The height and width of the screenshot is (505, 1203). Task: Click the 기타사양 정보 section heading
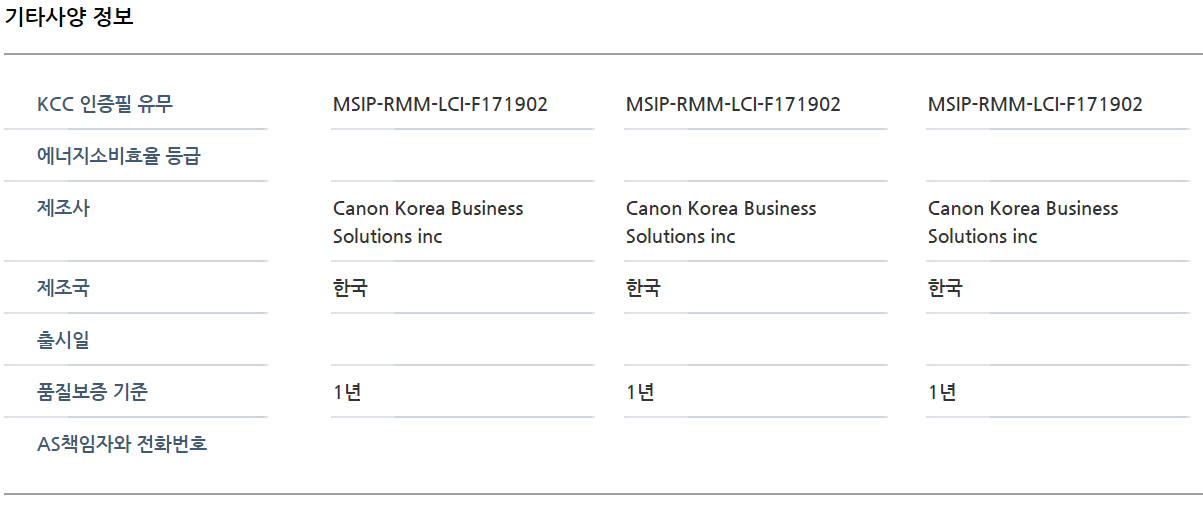(x=69, y=17)
